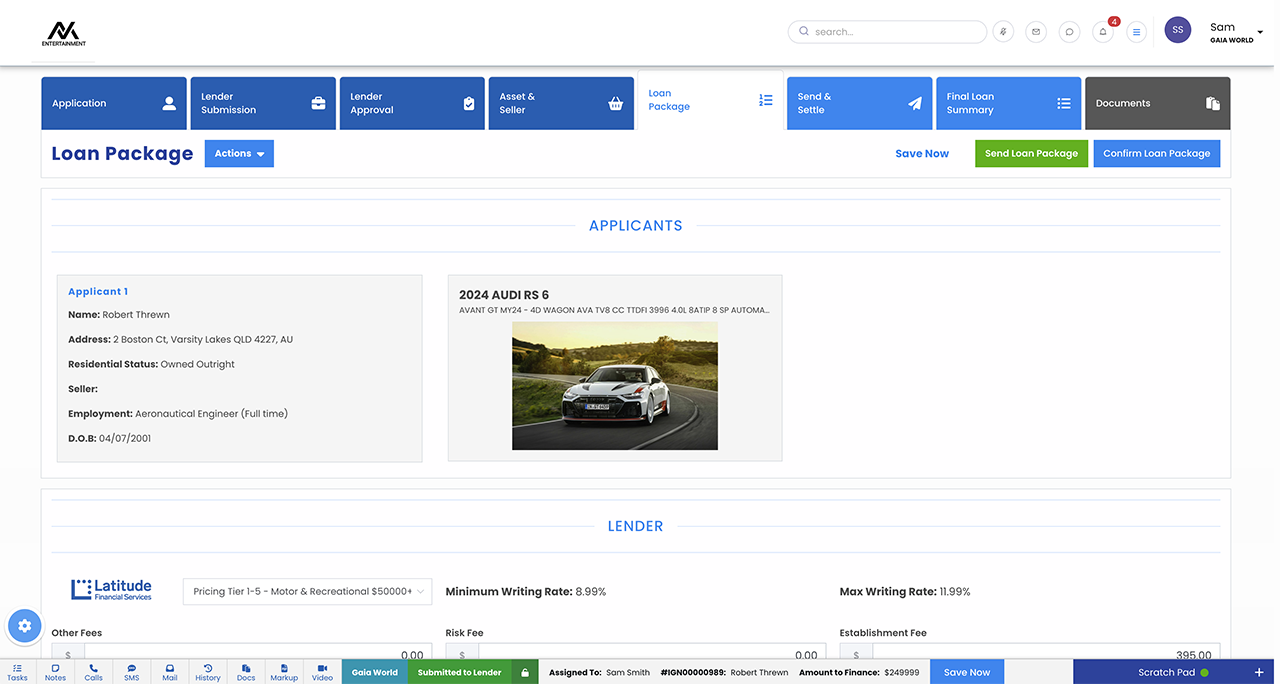Open the Actions dropdown
This screenshot has height=684, width=1280.
click(239, 153)
